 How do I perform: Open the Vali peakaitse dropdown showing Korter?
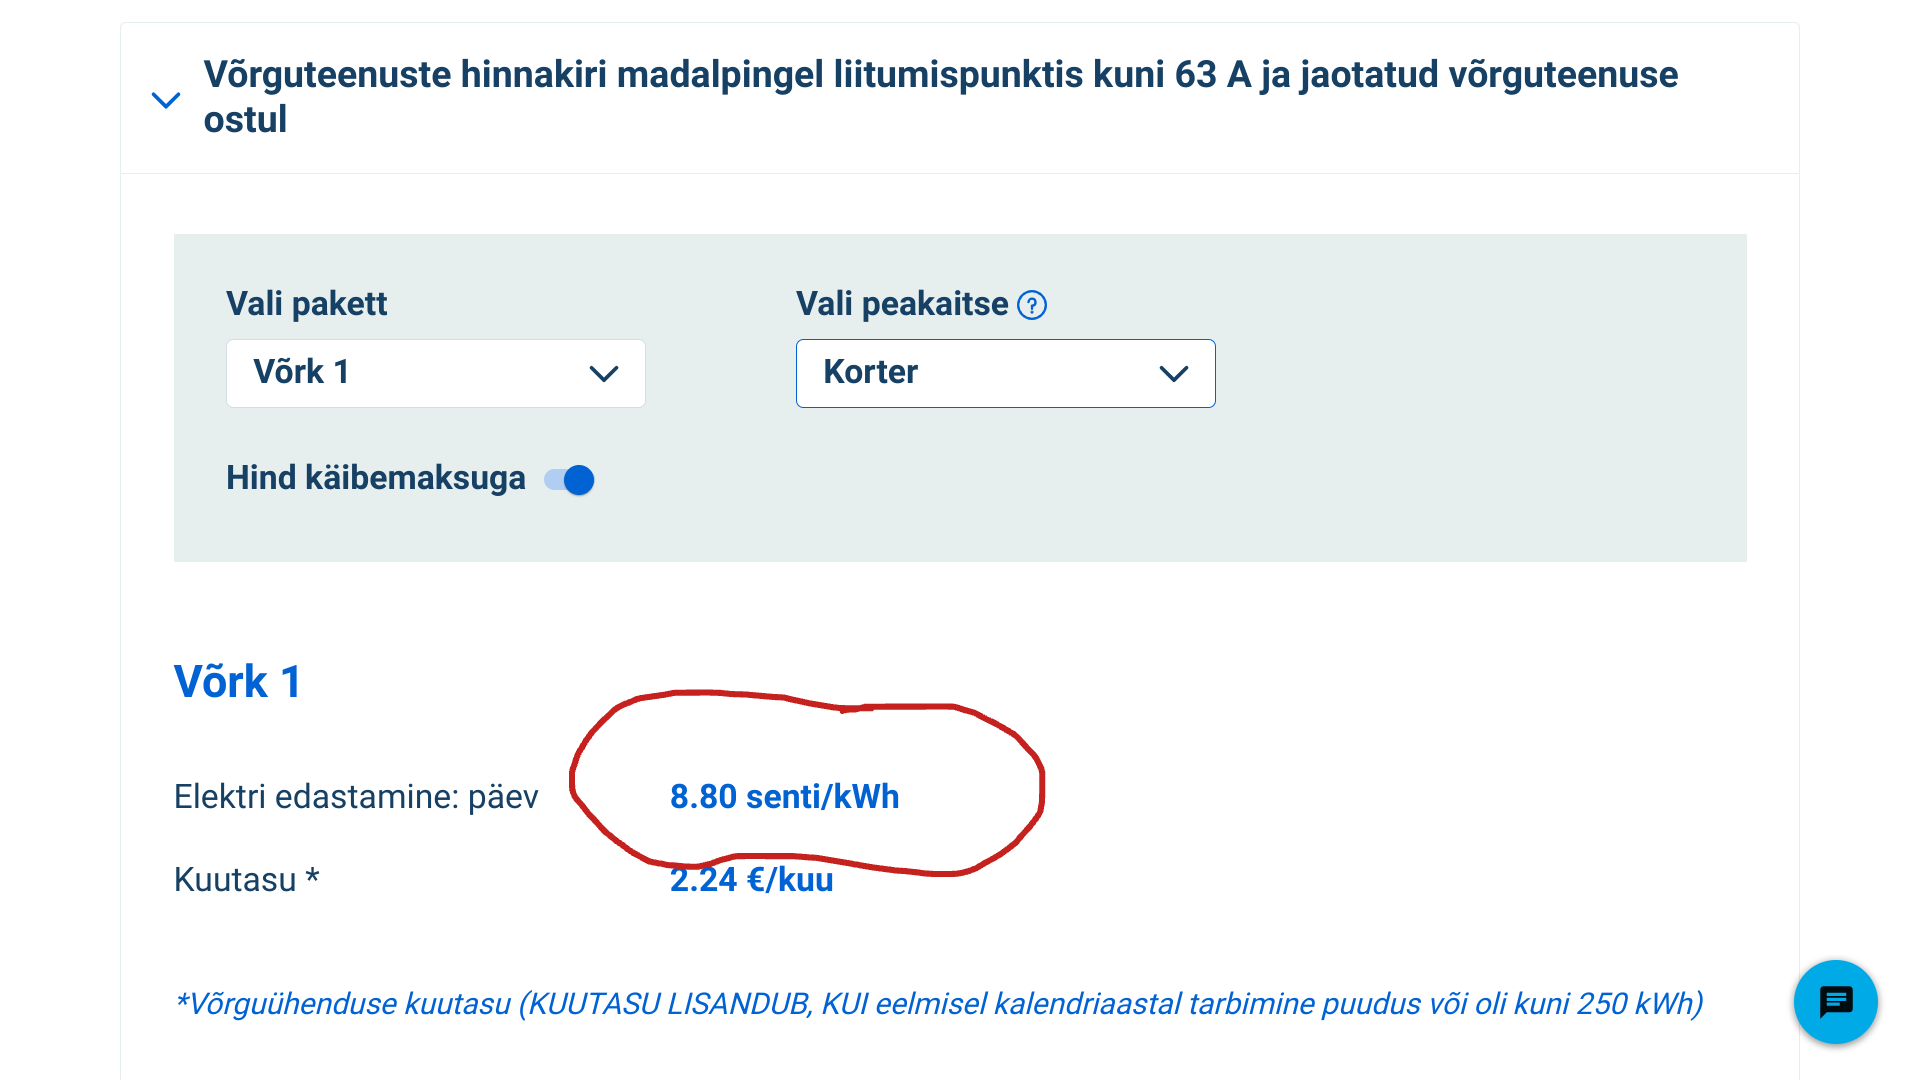[x=1005, y=373]
